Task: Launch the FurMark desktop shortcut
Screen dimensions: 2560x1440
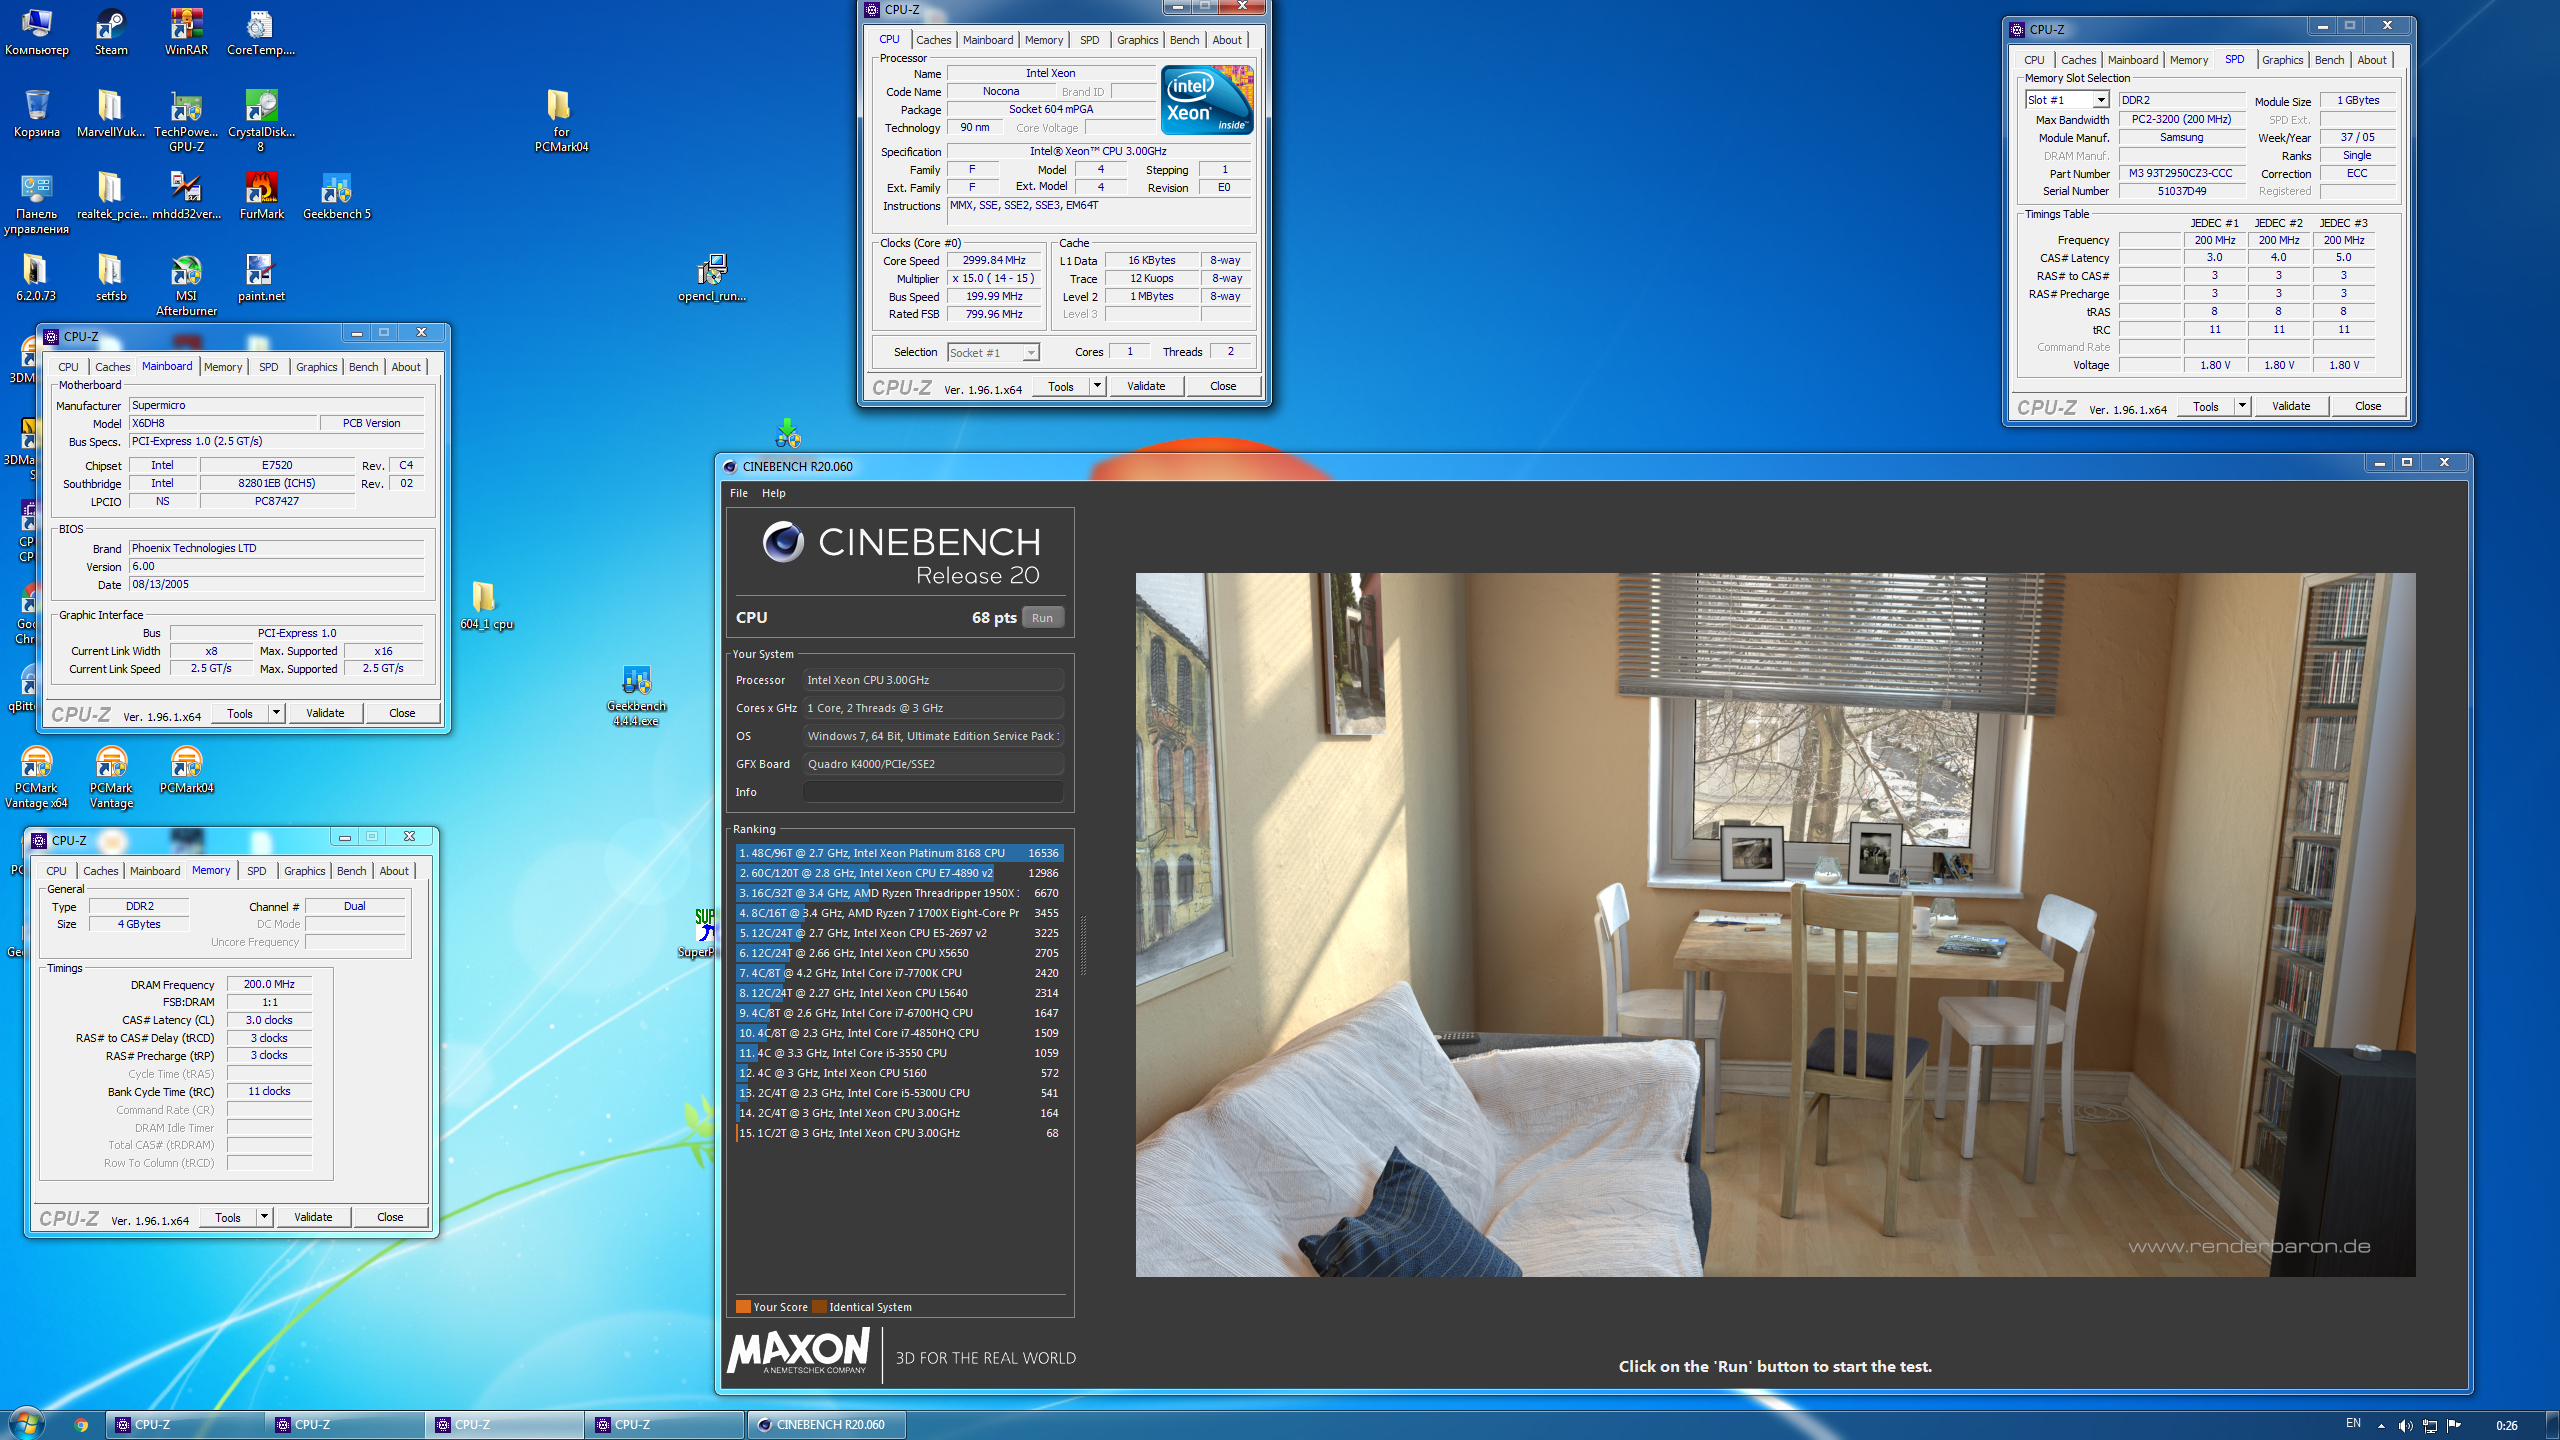Action: [261, 195]
